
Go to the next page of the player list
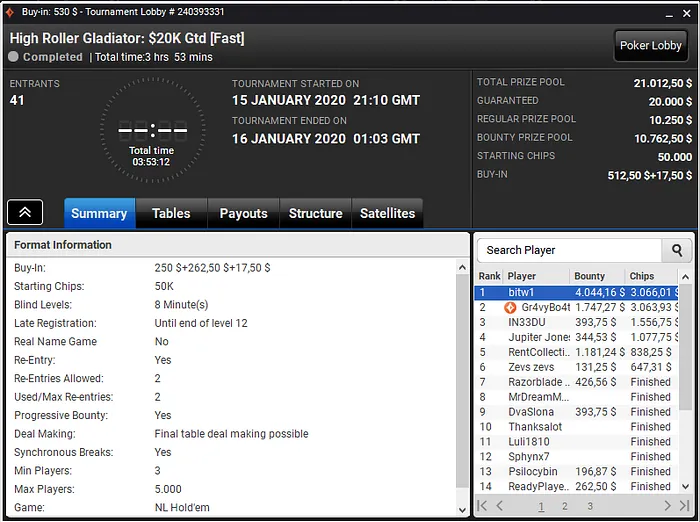coord(667,505)
